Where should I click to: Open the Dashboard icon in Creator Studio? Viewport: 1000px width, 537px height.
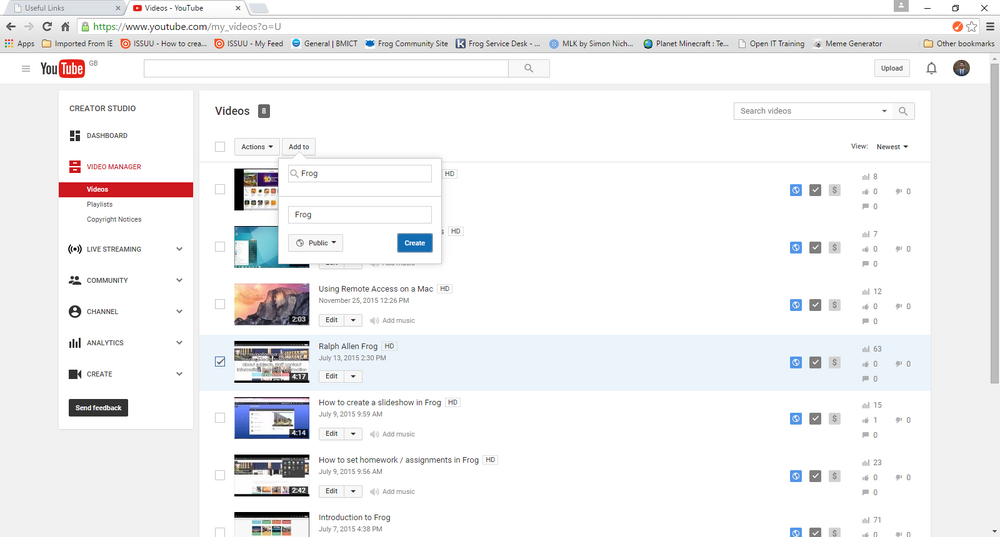[x=75, y=135]
